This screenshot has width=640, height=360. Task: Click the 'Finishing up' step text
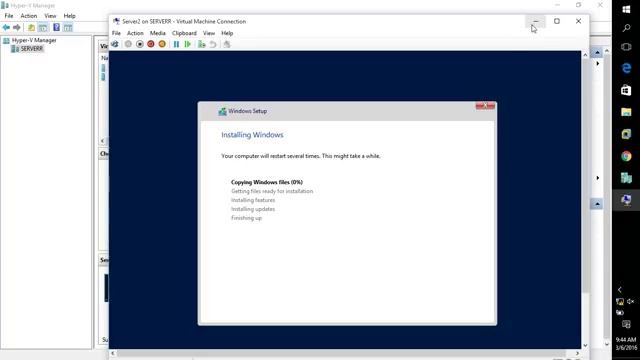[247, 218]
